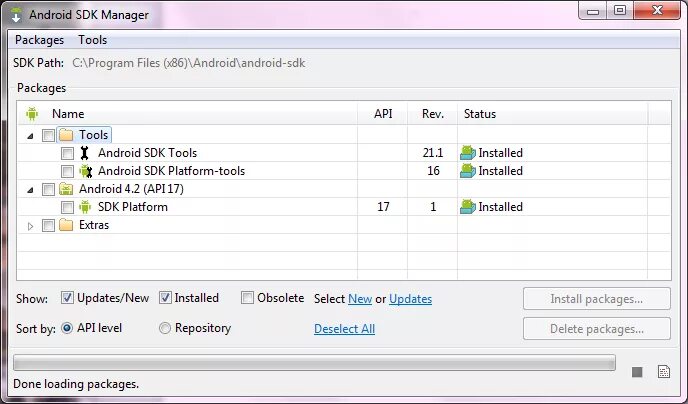Click the Android robot icon in table header

tap(32, 114)
